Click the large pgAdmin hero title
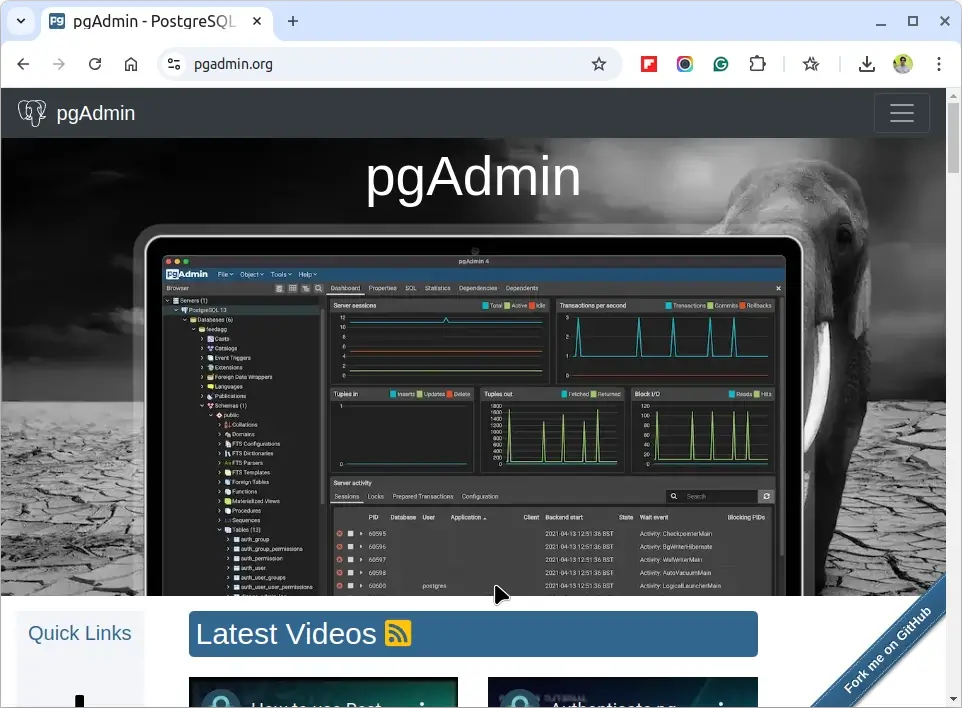This screenshot has width=962, height=708. point(473,178)
